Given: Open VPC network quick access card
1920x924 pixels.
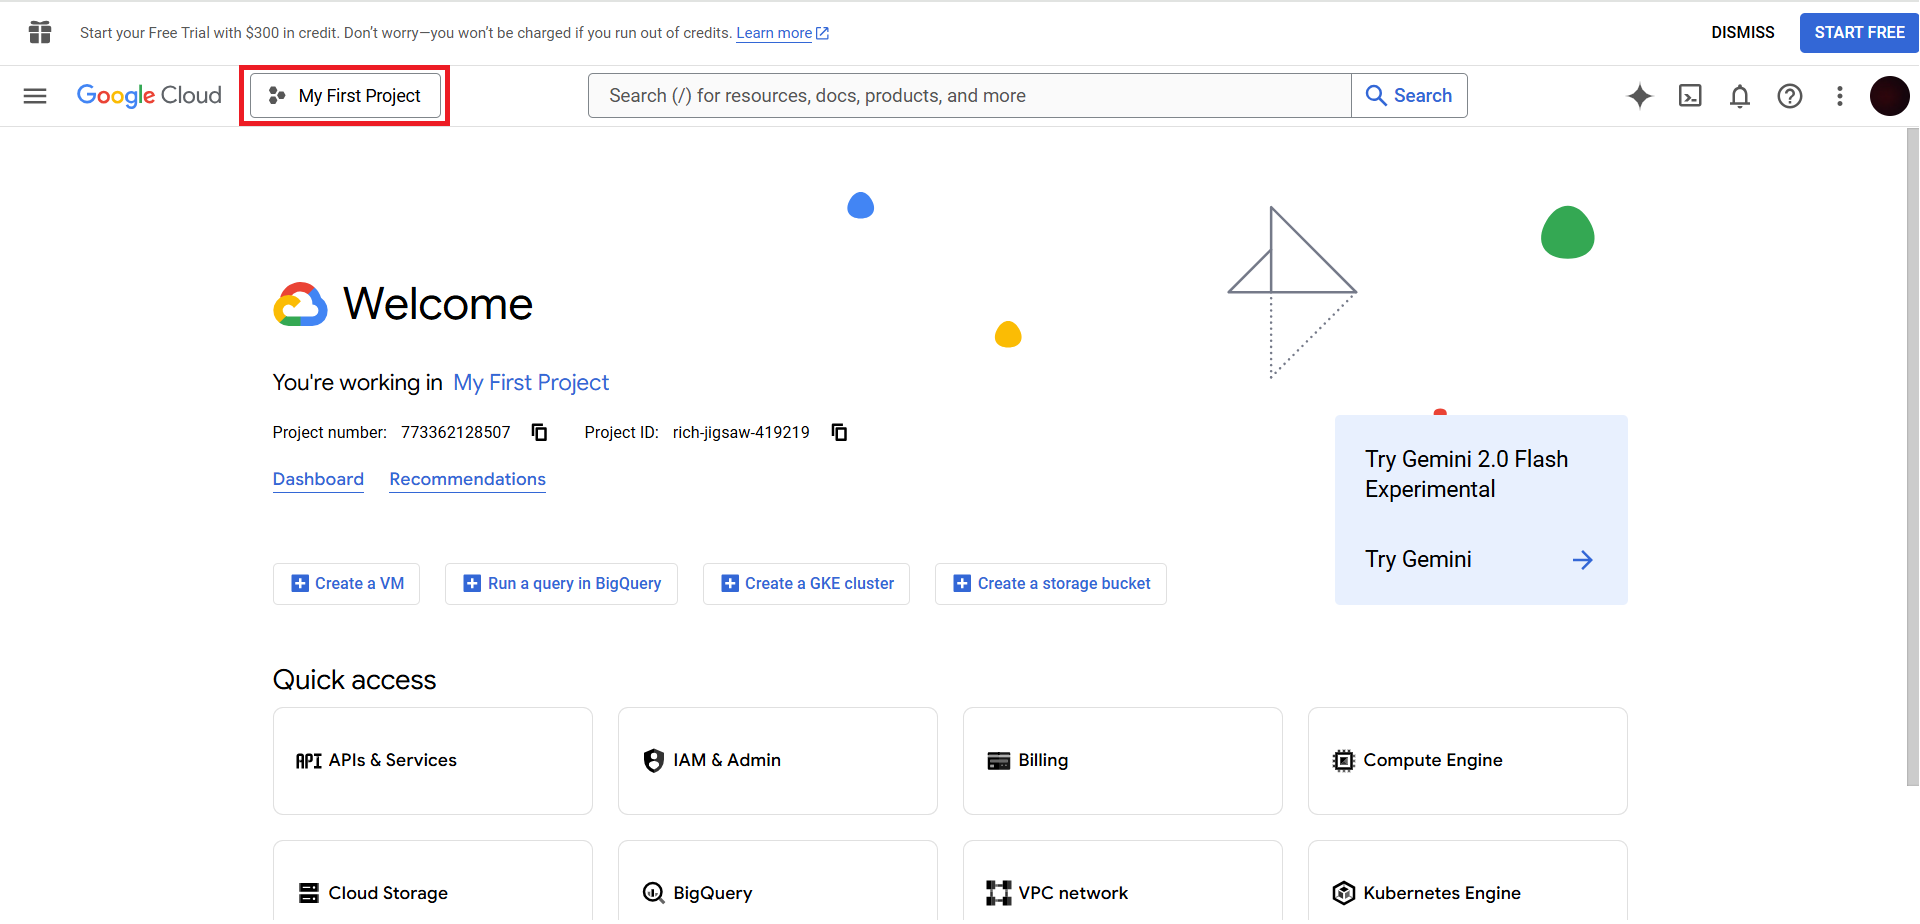Looking at the screenshot, I should tap(1123, 882).
